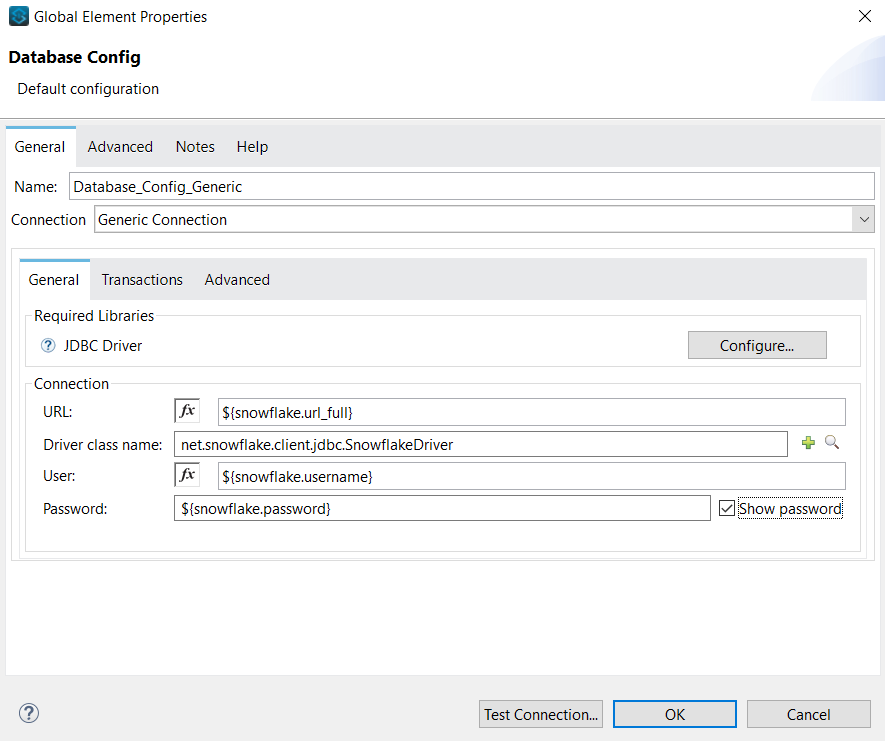Close the Global Element Properties window

(864, 16)
